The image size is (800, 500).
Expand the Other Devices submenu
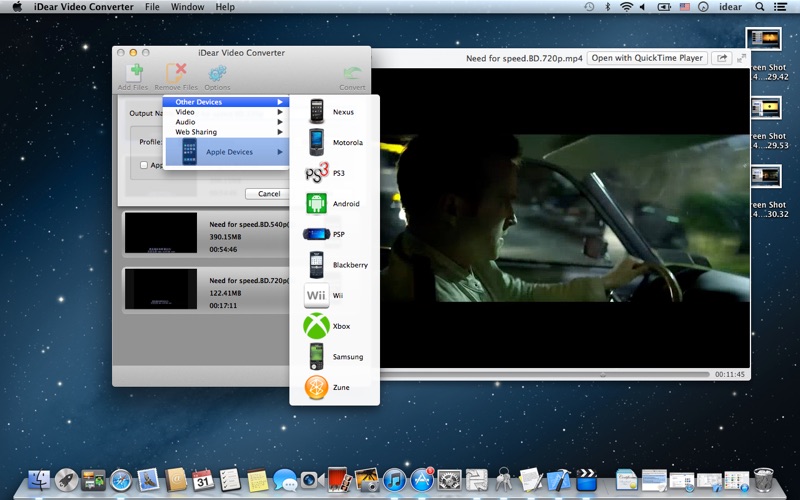226,102
